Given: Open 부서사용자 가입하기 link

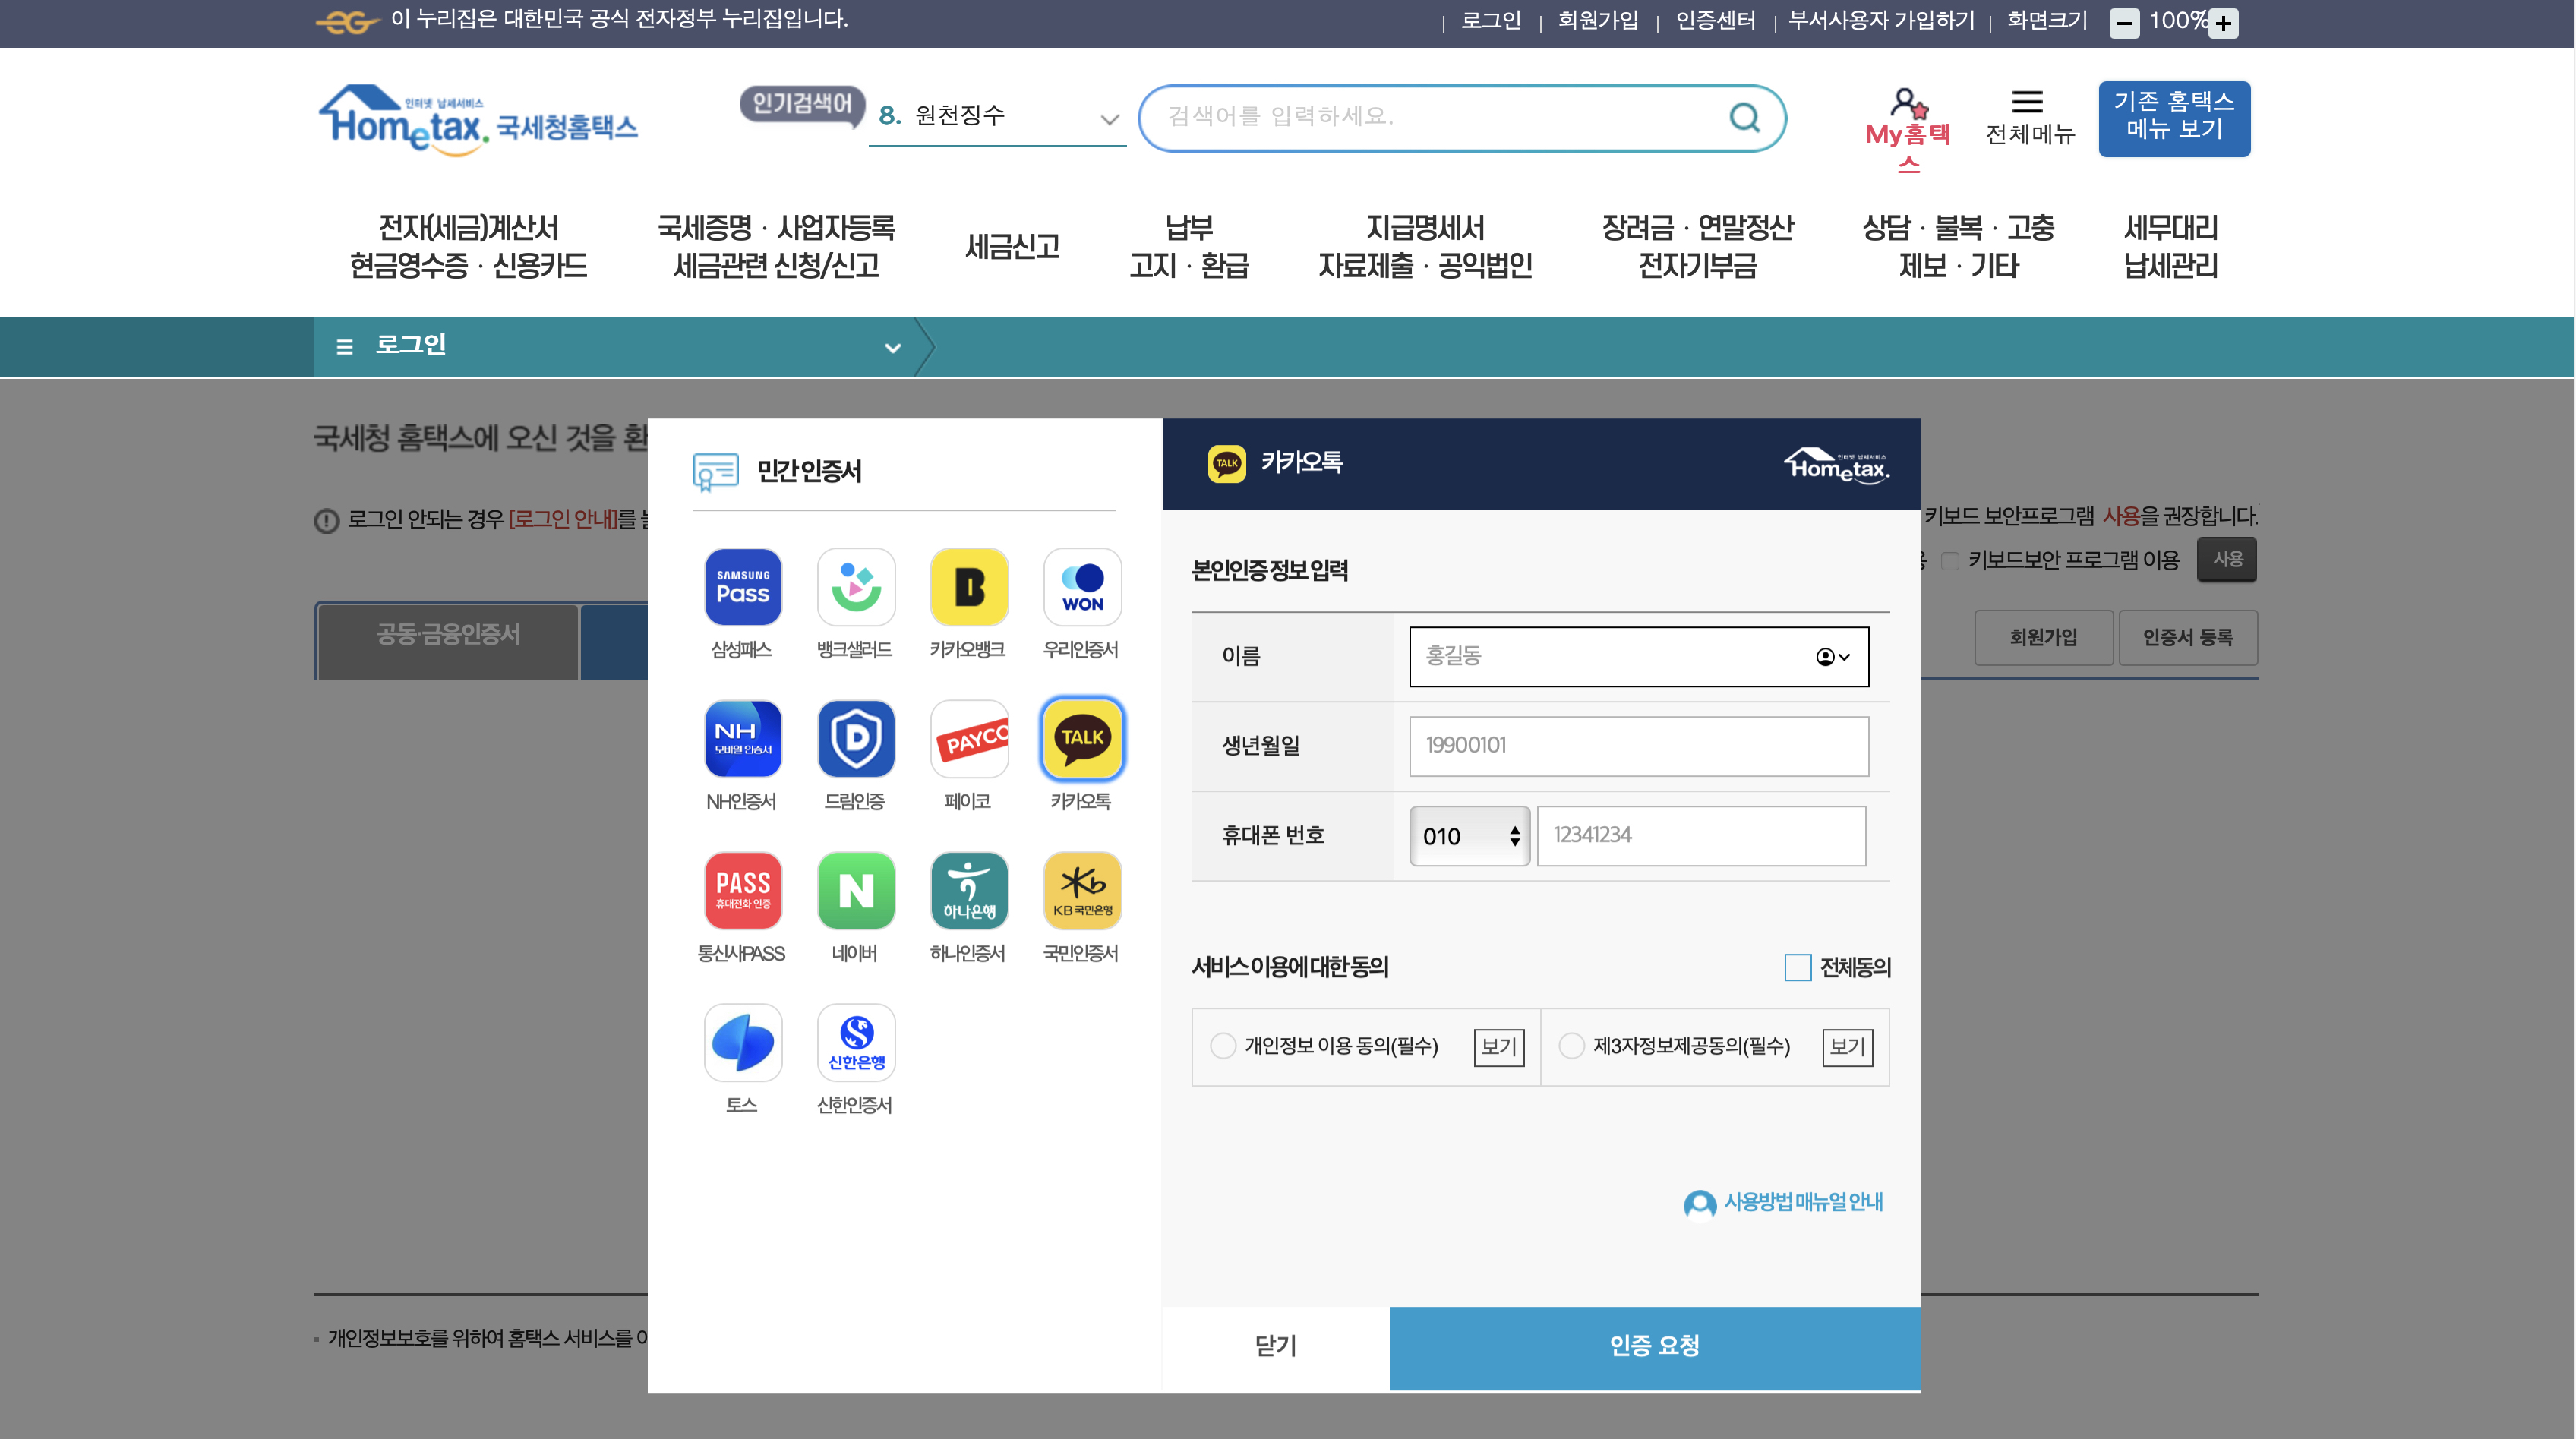Looking at the screenshot, I should tap(1880, 20).
